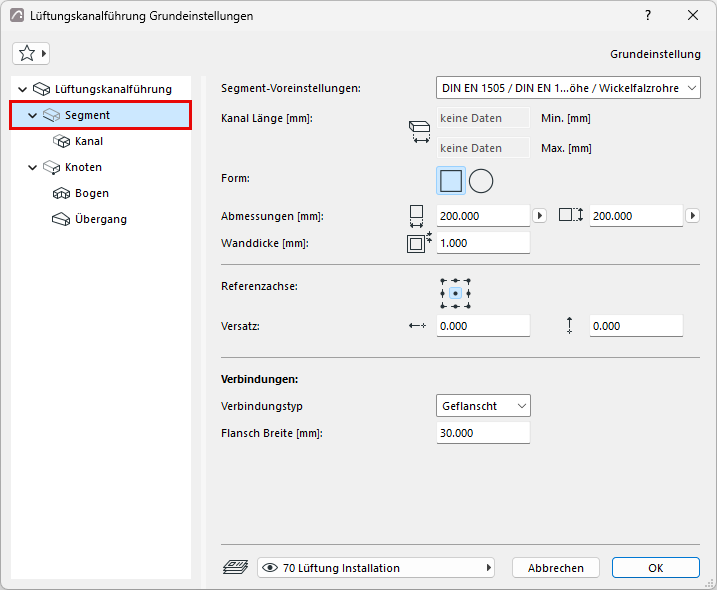Click the Abbrechen button
717x590 pixels.
(x=556, y=568)
